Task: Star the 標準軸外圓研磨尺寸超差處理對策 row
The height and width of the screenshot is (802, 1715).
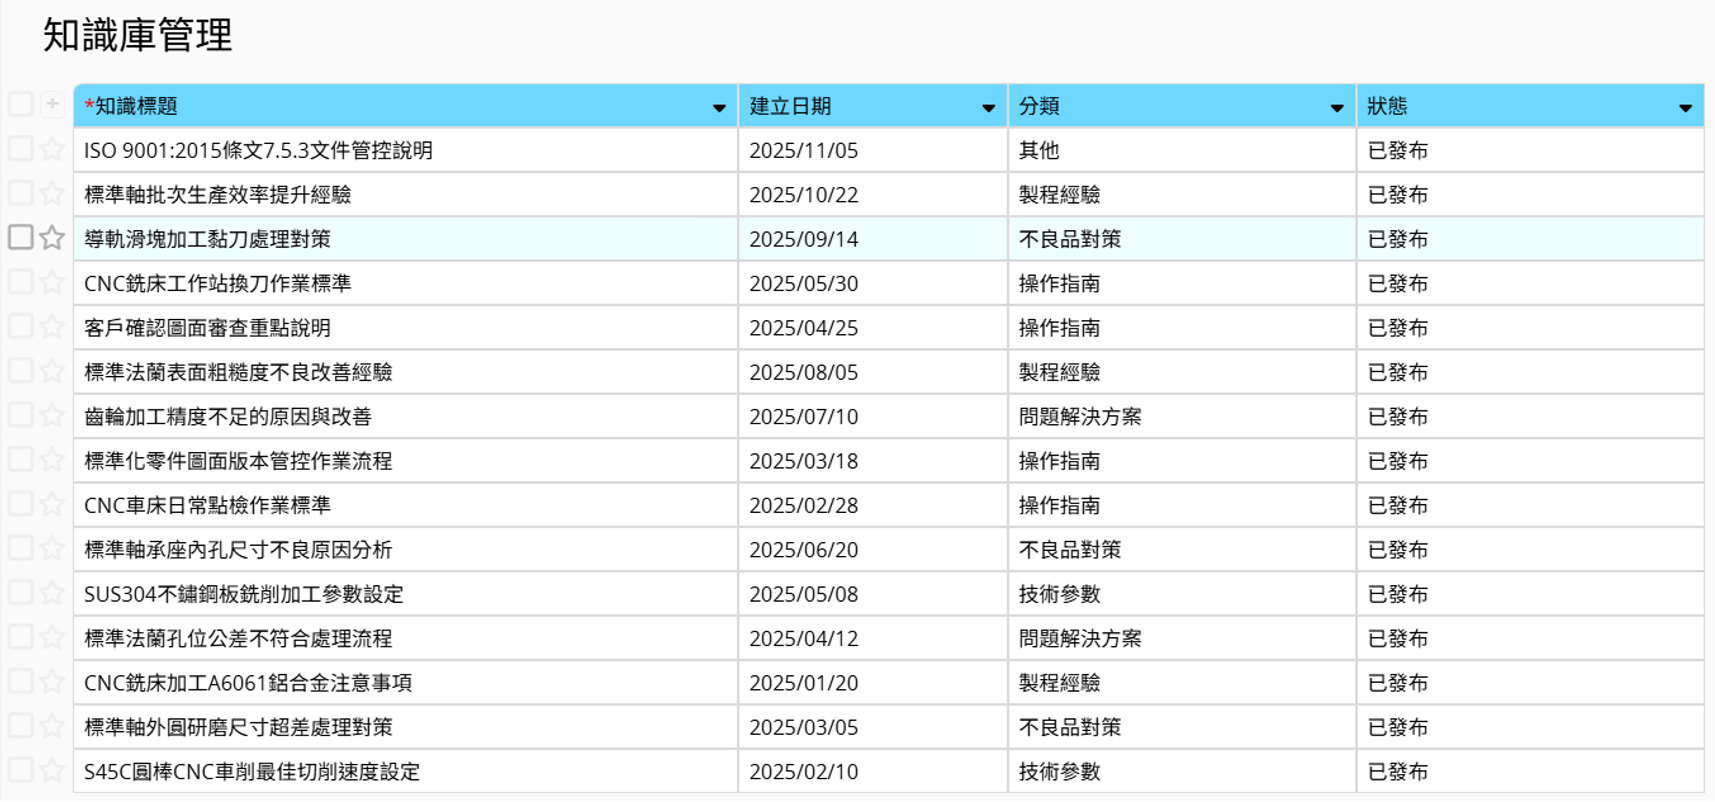Action: [x=52, y=727]
